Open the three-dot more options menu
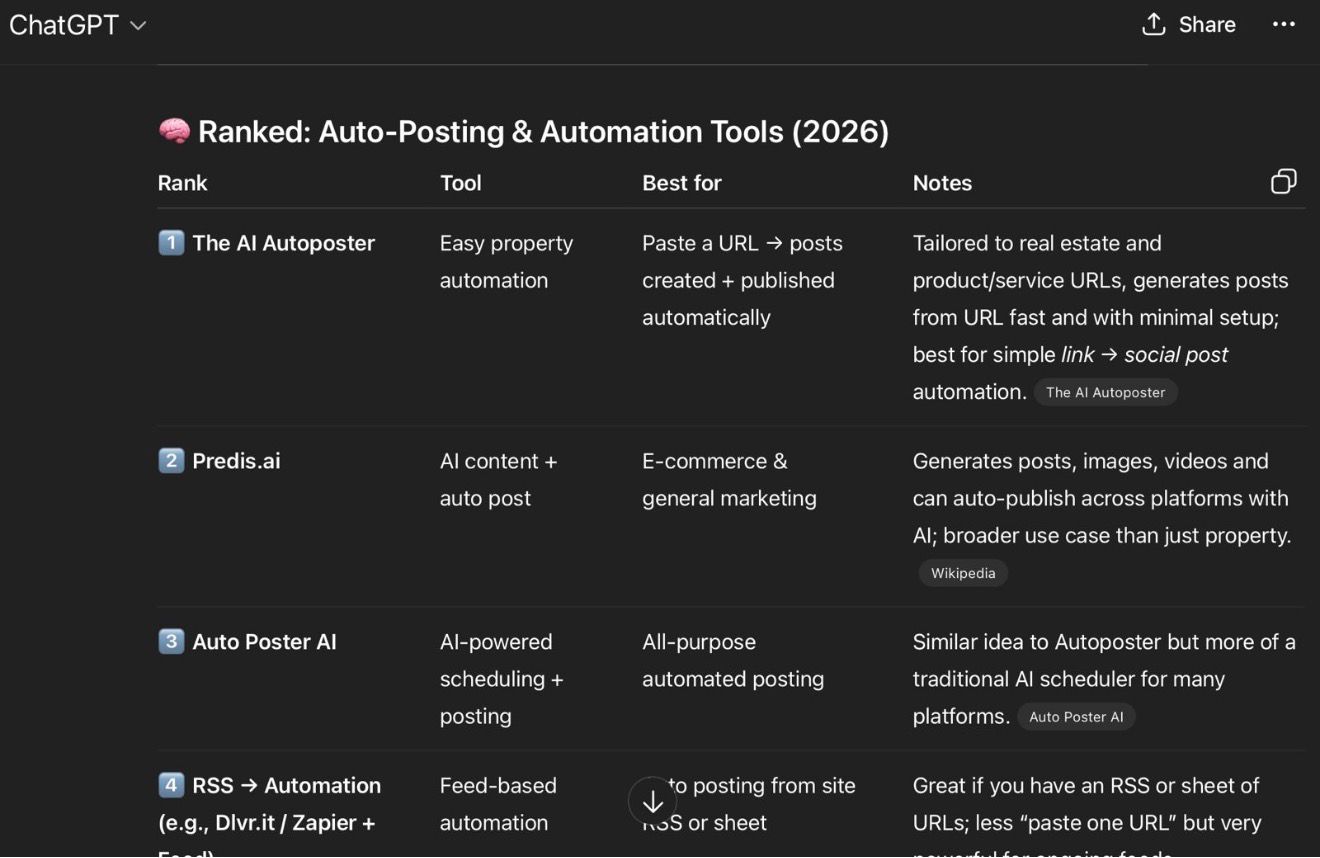This screenshot has height=858, width=1320. tap(1283, 25)
